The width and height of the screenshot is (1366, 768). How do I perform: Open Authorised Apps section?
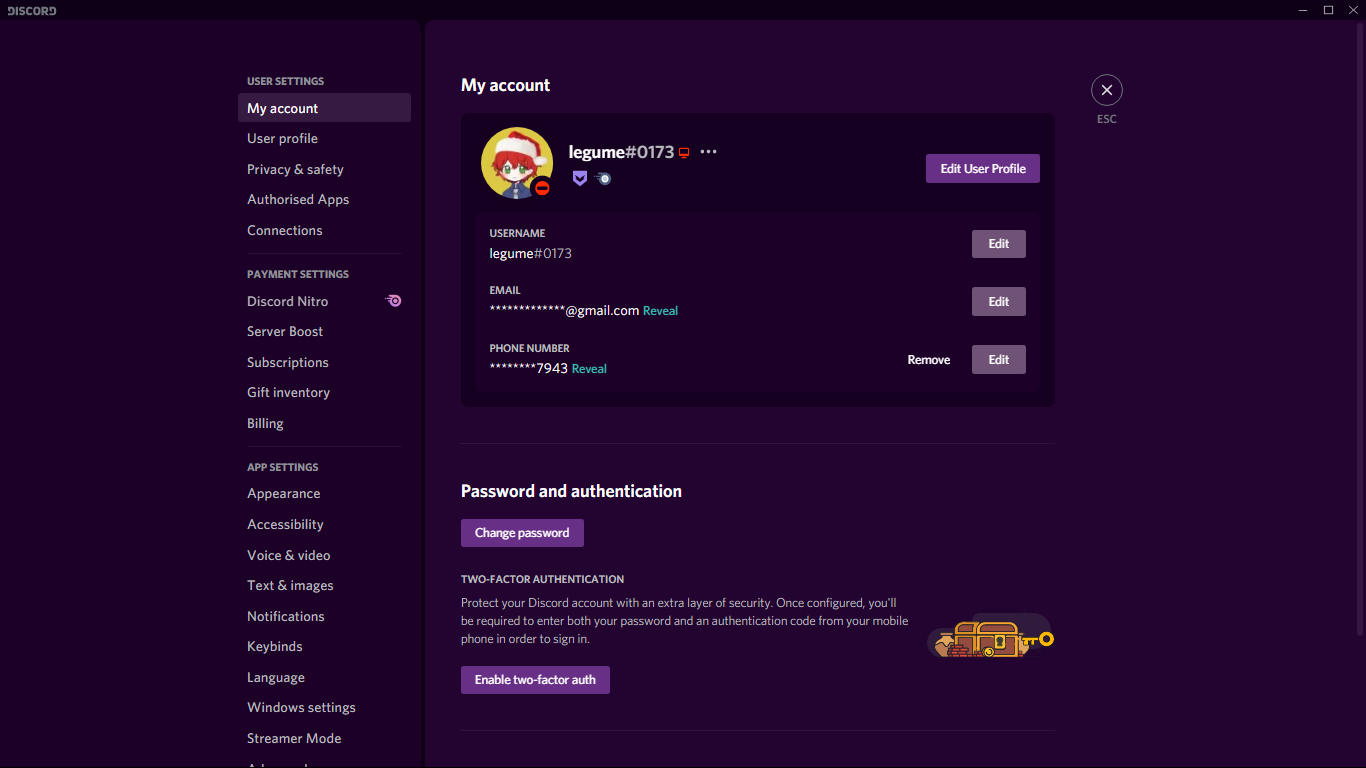coord(324,199)
